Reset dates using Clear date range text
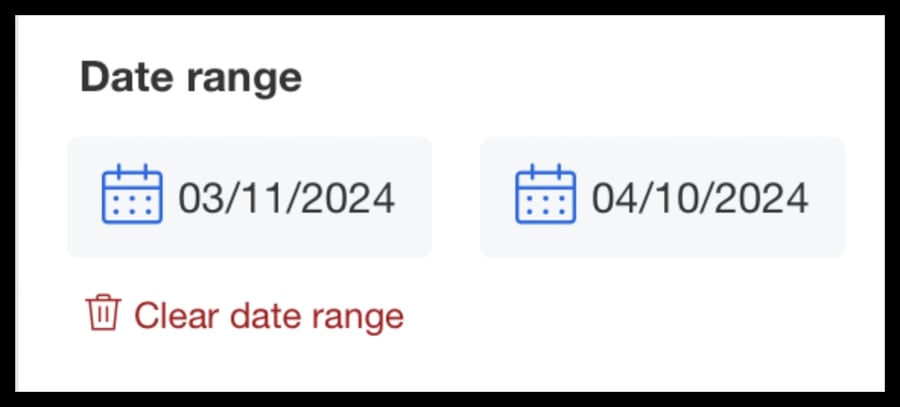The height and width of the screenshot is (407, 900). pyautogui.click(x=268, y=316)
